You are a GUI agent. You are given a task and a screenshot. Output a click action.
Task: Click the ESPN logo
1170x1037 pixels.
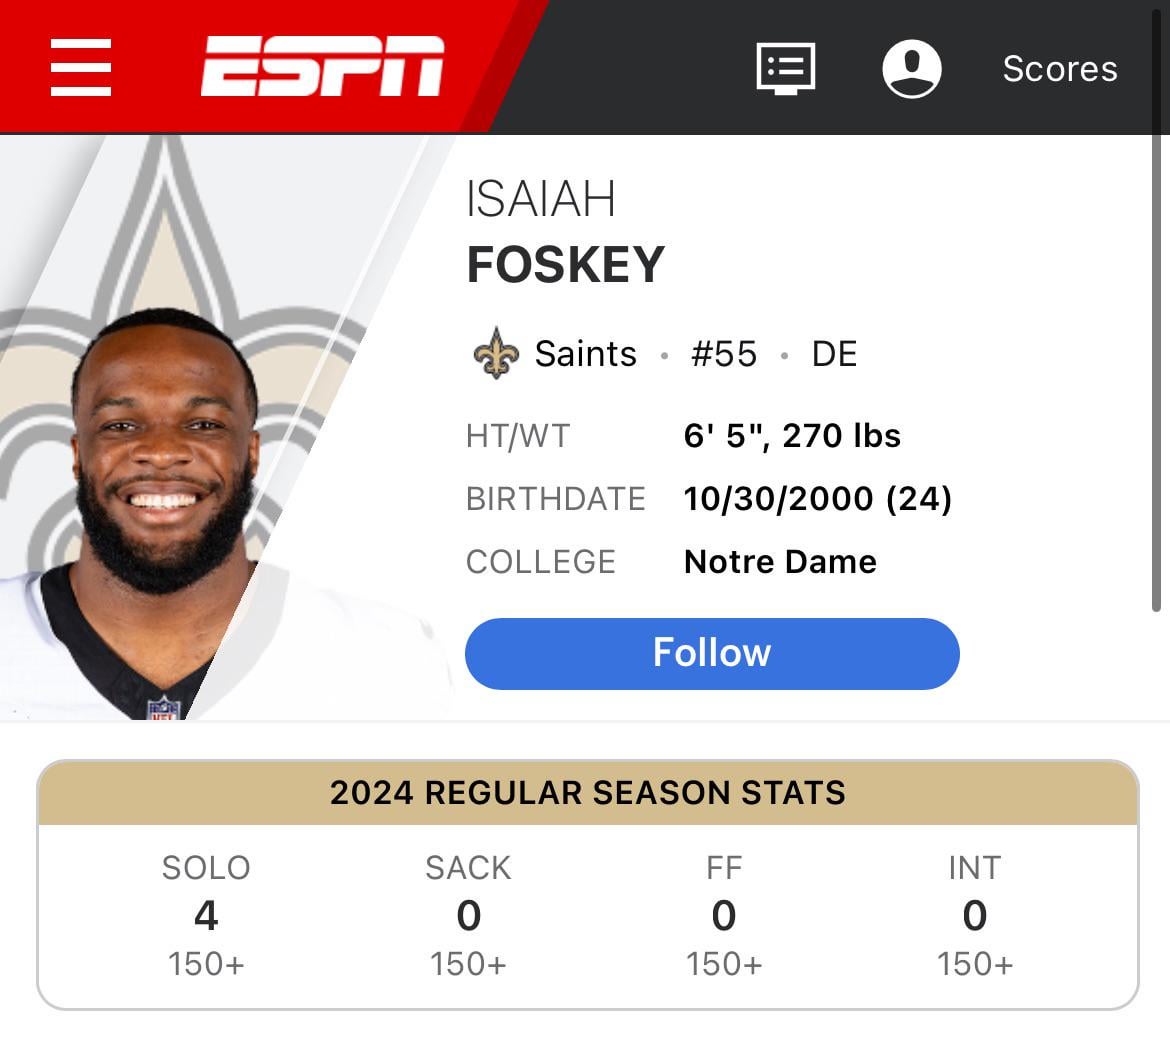[x=322, y=67]
